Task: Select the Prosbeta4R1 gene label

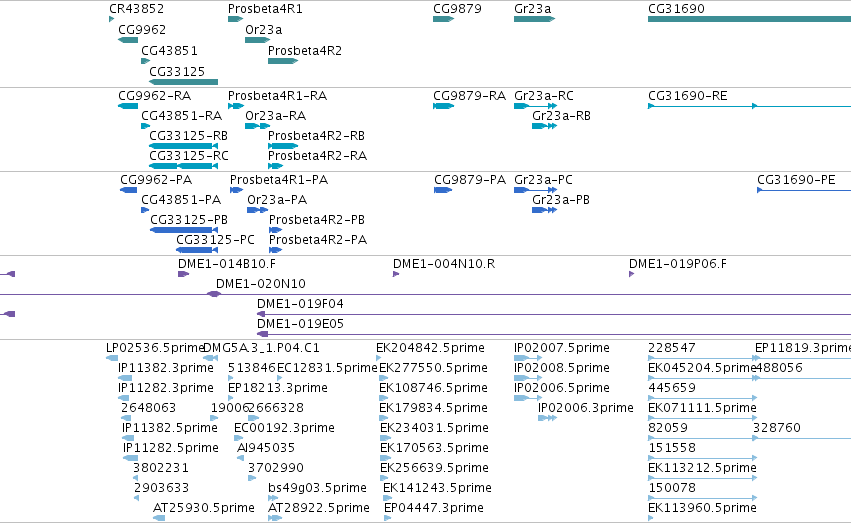Action: click(x=265, y=9)
